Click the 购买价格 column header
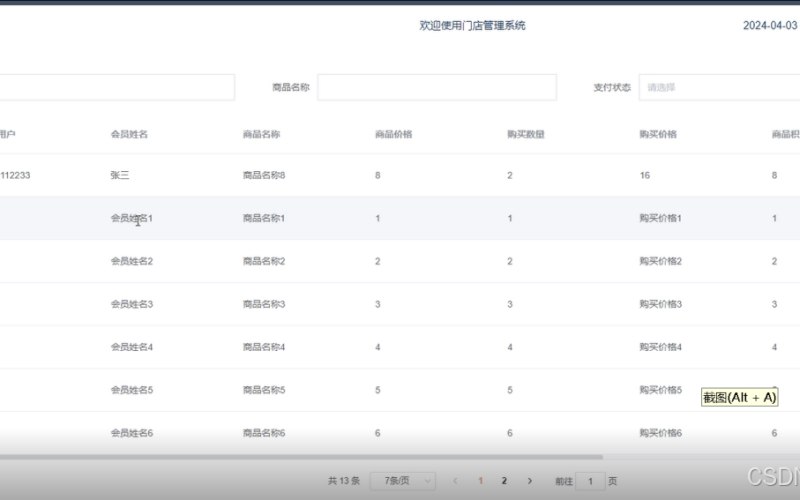This screenshot has height=500, width=800. coord(658,134)
